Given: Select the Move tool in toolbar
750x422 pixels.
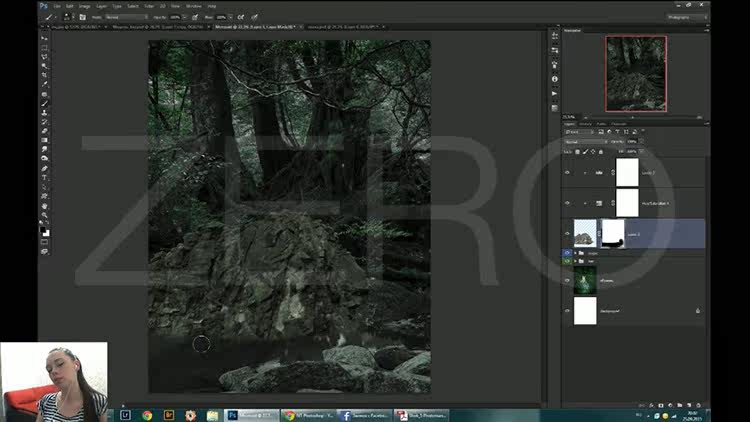Looking at the screenshot, I should (44, 37).
